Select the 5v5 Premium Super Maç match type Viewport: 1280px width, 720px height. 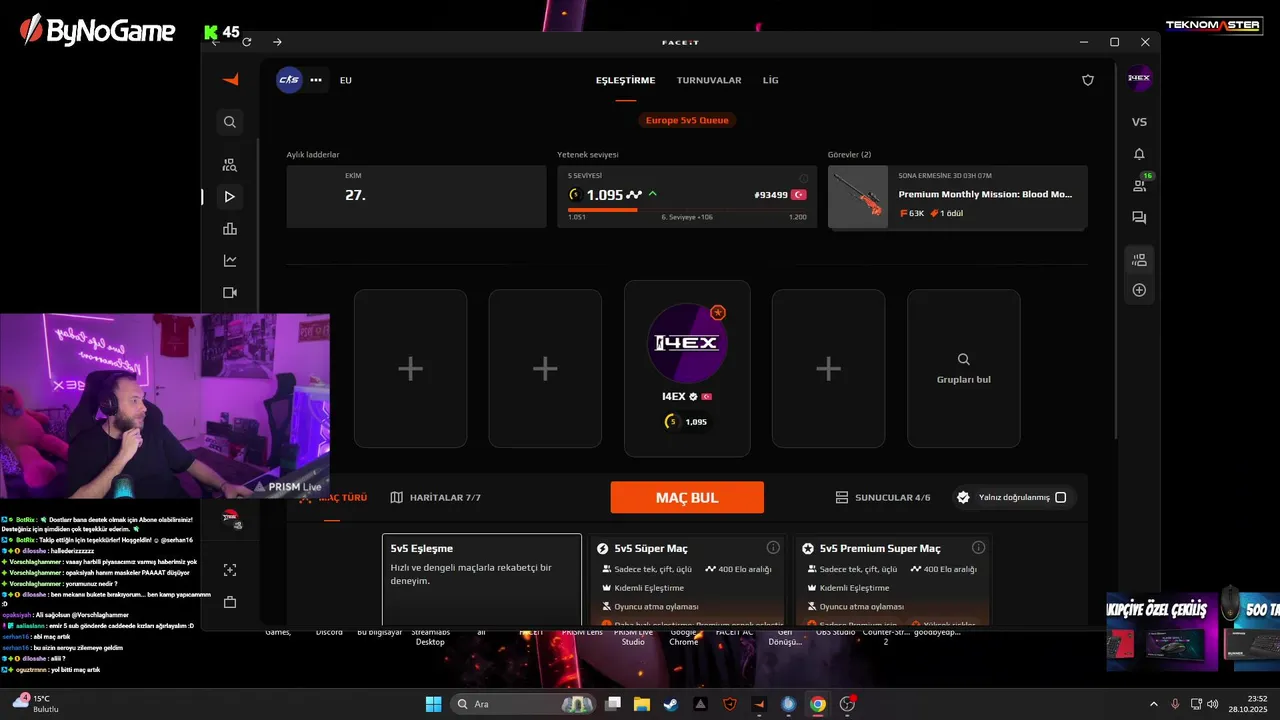[x=895, y=580]
